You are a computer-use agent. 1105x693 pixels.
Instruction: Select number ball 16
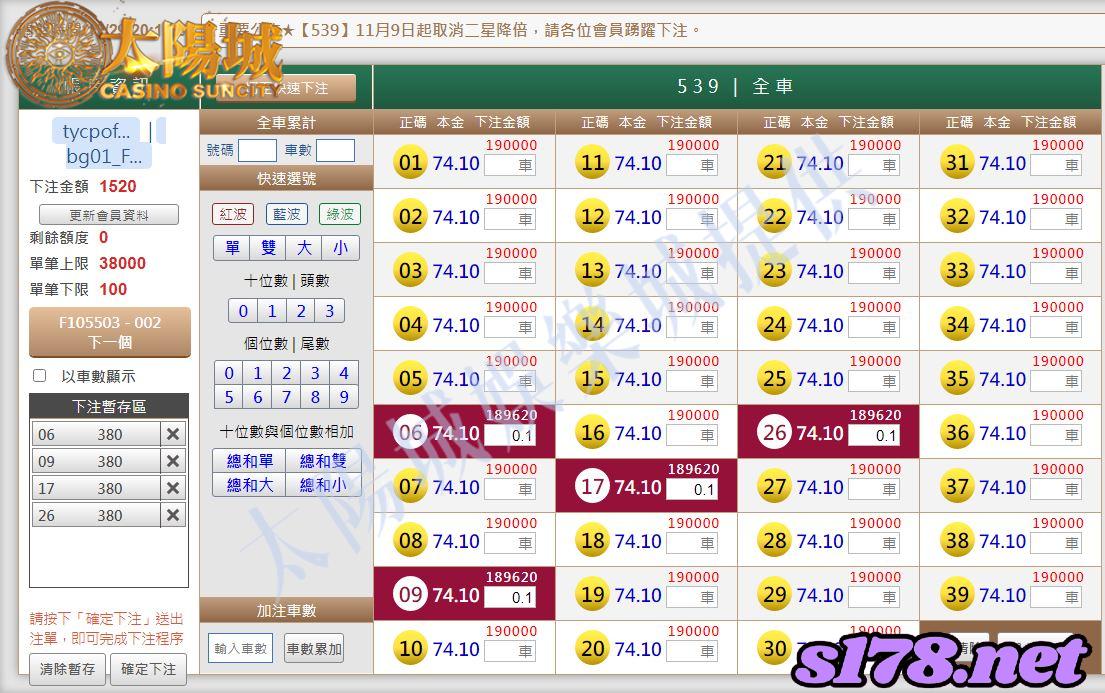pos(593,433)
